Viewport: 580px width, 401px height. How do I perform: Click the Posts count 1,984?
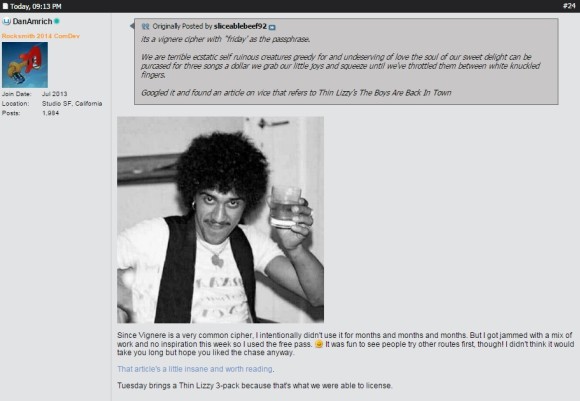(50, 113)
